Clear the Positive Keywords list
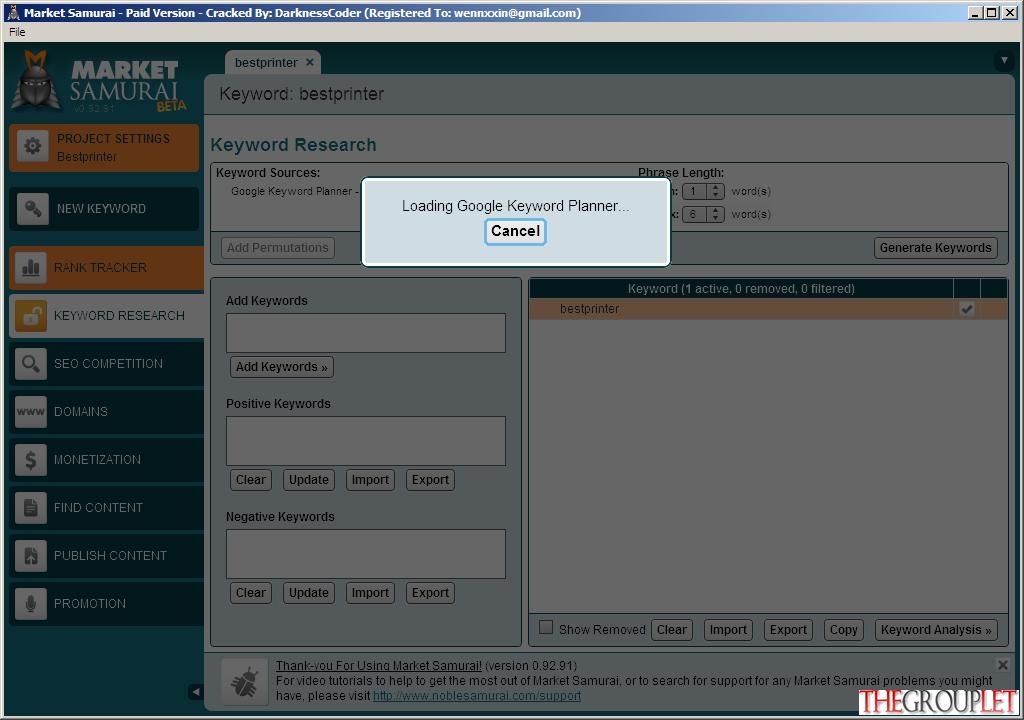1024x720 pixels. click(x=250, y=480)
